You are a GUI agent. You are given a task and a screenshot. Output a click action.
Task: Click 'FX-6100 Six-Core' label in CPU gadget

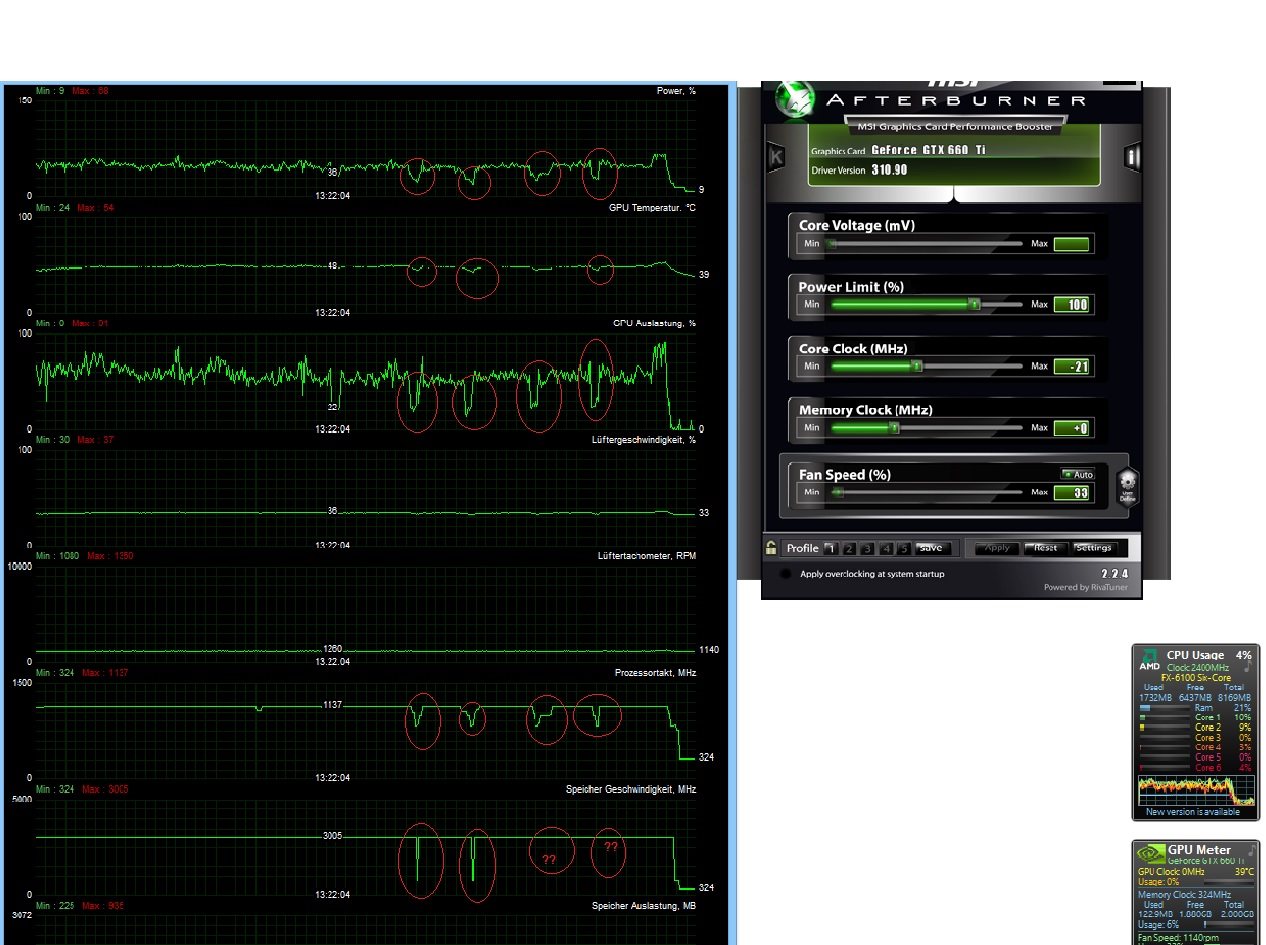pos(1195,678)
